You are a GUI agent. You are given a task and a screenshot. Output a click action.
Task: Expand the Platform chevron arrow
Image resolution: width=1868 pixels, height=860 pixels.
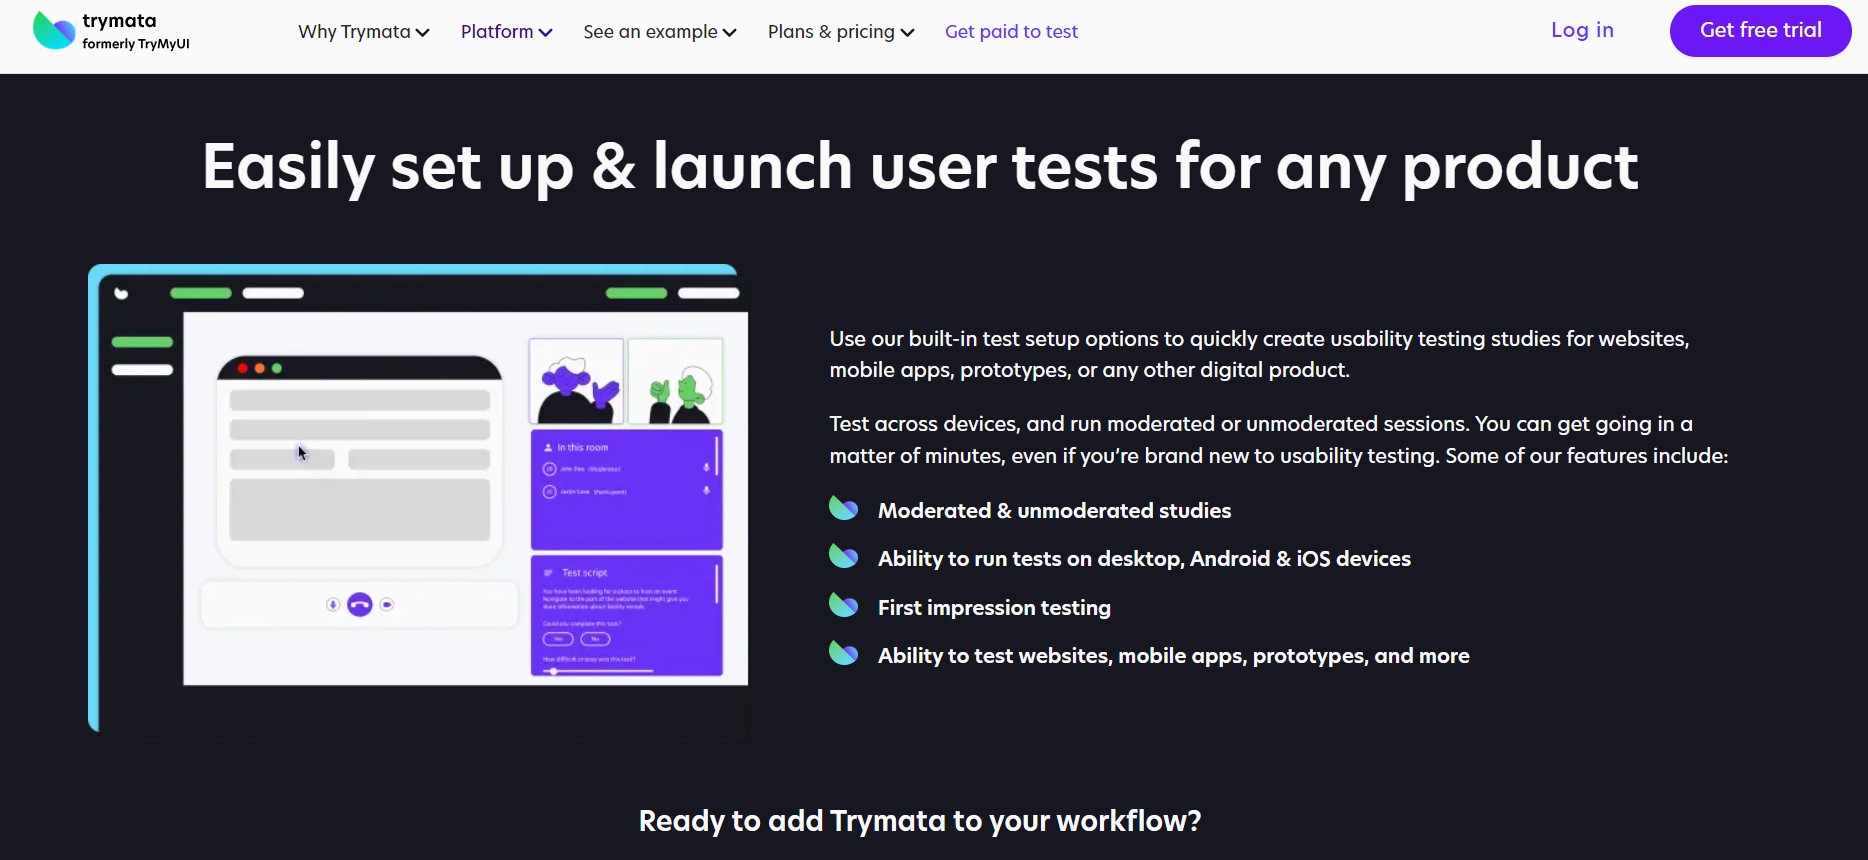tap(546, 33)
